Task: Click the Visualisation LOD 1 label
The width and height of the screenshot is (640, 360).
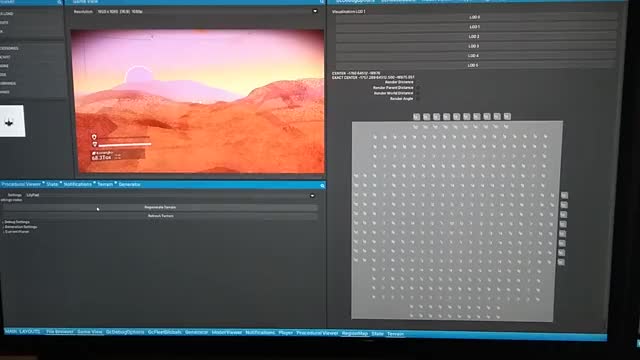Action: 349,11
